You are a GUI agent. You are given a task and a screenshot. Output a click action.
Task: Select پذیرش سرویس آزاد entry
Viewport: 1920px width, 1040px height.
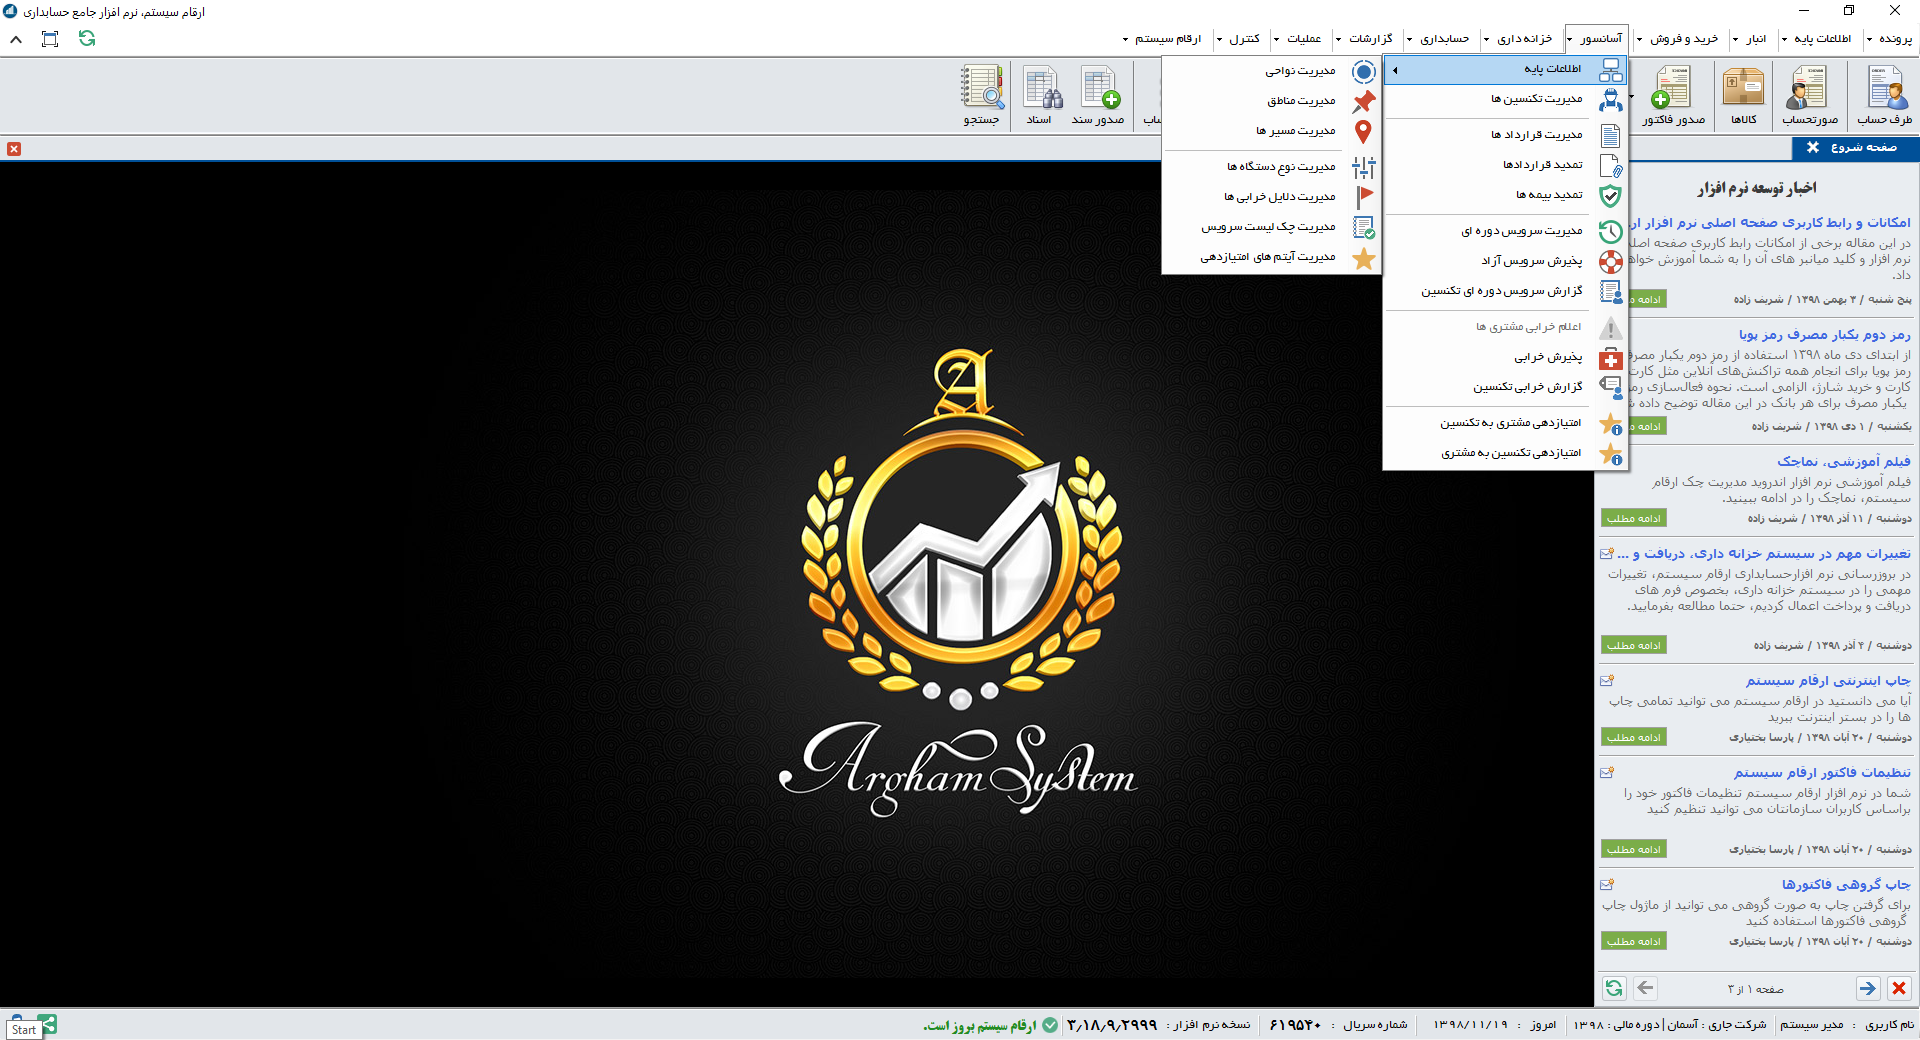[1505, 261]
